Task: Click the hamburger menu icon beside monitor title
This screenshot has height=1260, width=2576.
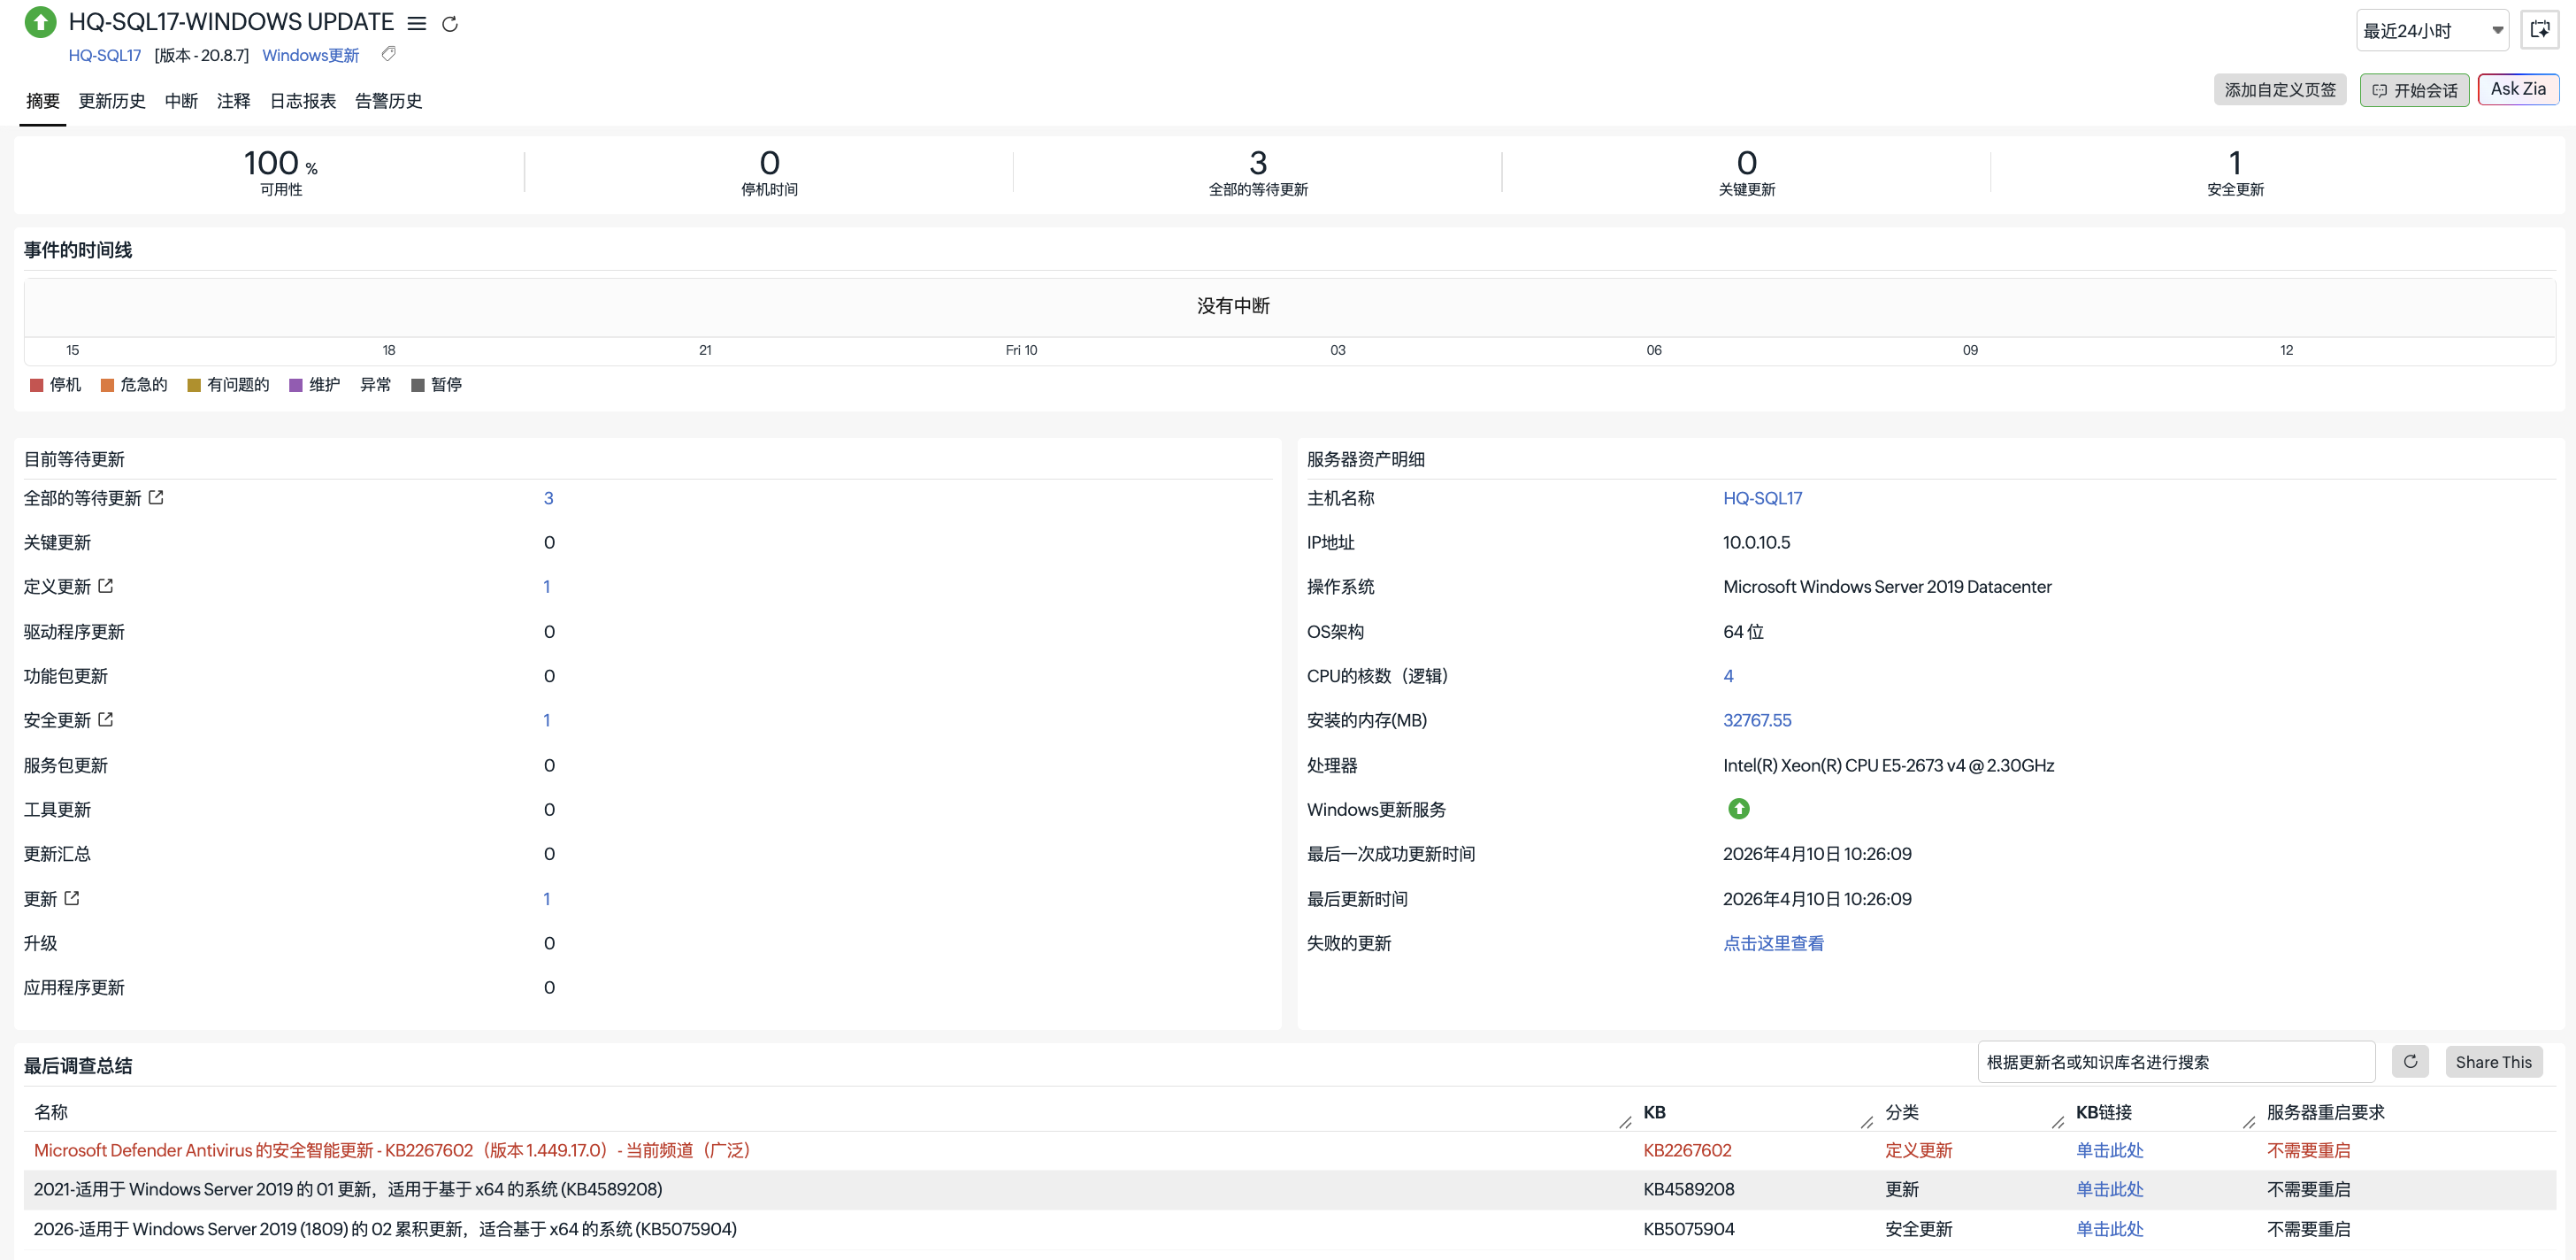Action: tap(417, 23)
